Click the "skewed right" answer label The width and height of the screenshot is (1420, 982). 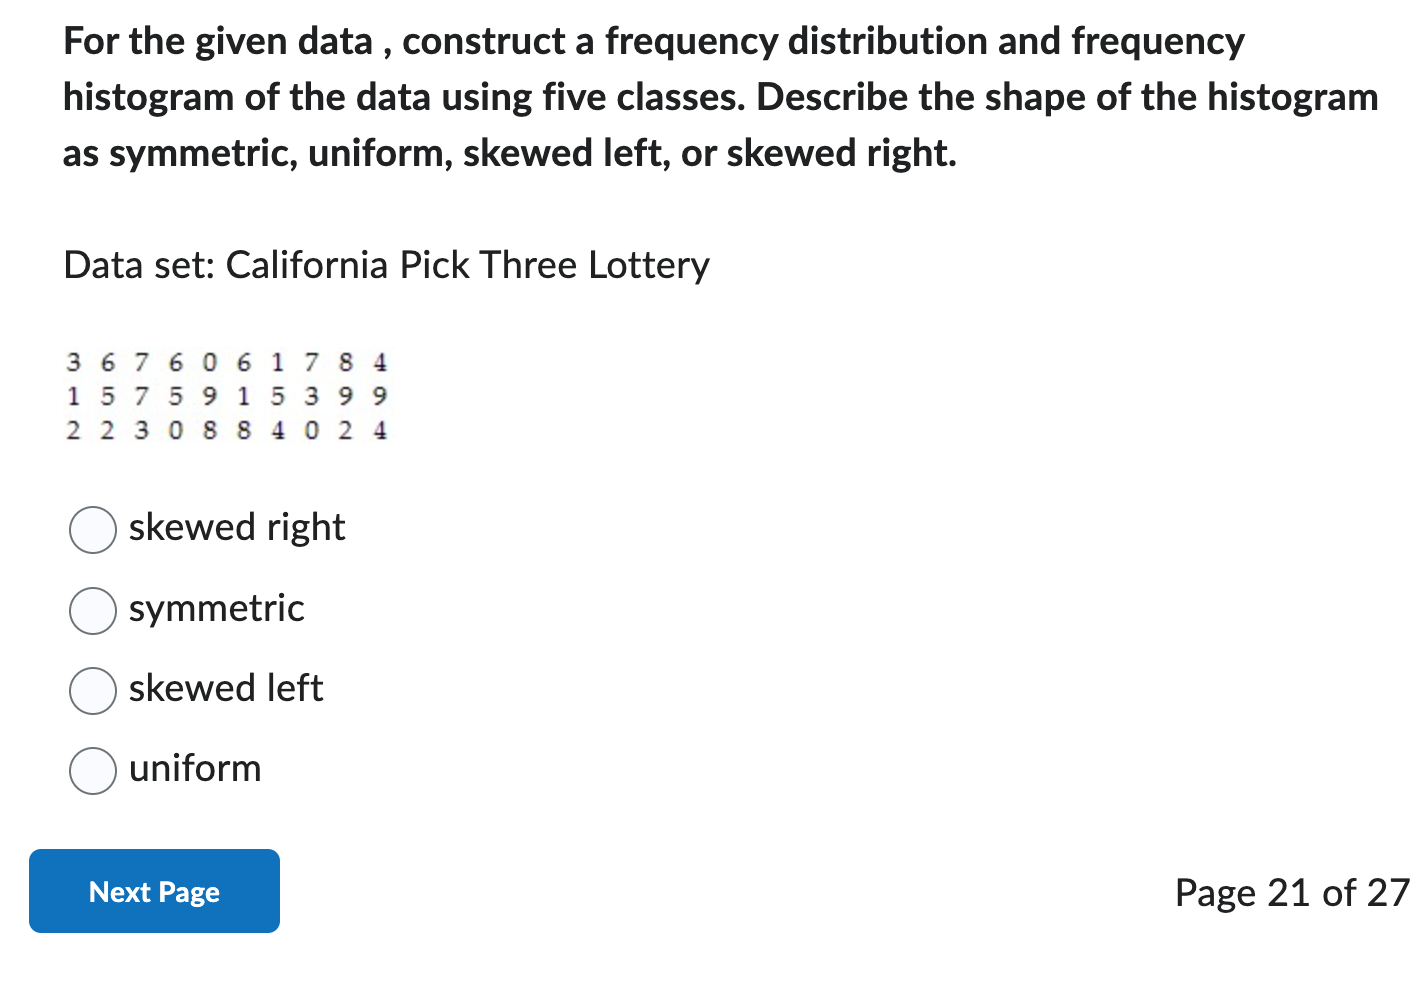[x=236, y=527]
